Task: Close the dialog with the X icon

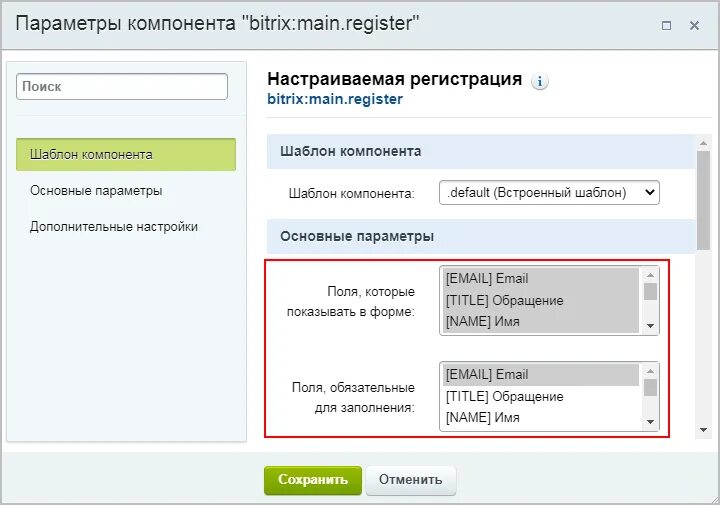Action: click(x=694, y=26)
